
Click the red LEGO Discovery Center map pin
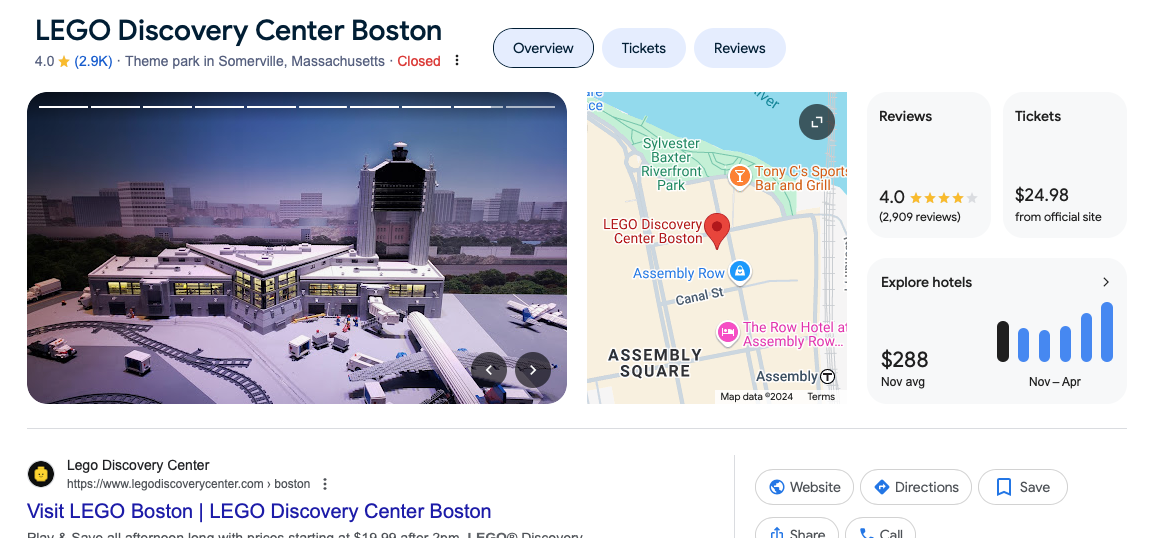tap(716, 231)
